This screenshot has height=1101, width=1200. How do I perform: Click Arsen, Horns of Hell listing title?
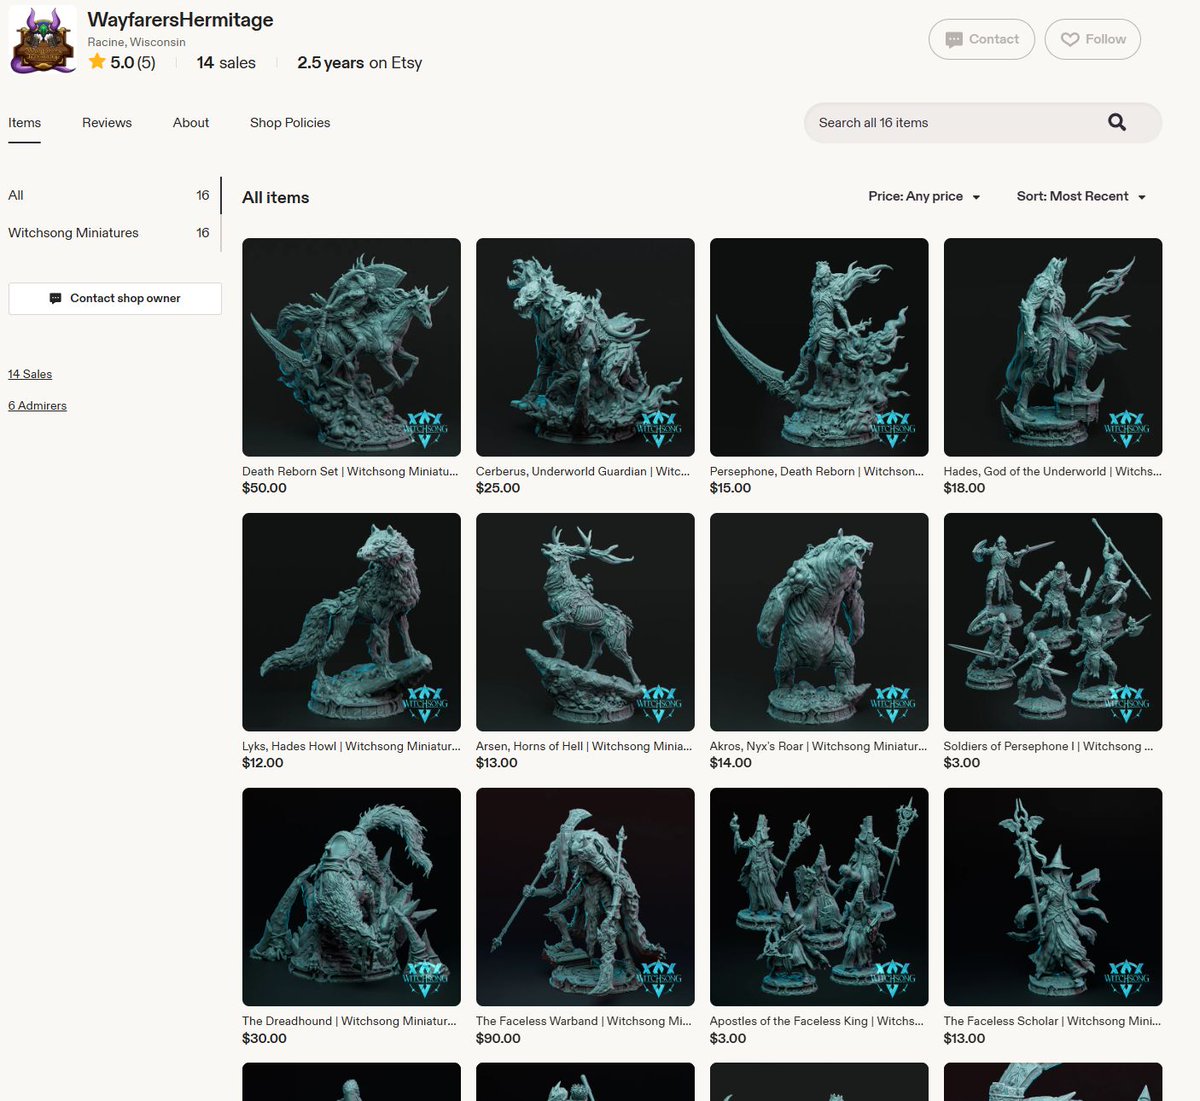(x=584, y=746)
